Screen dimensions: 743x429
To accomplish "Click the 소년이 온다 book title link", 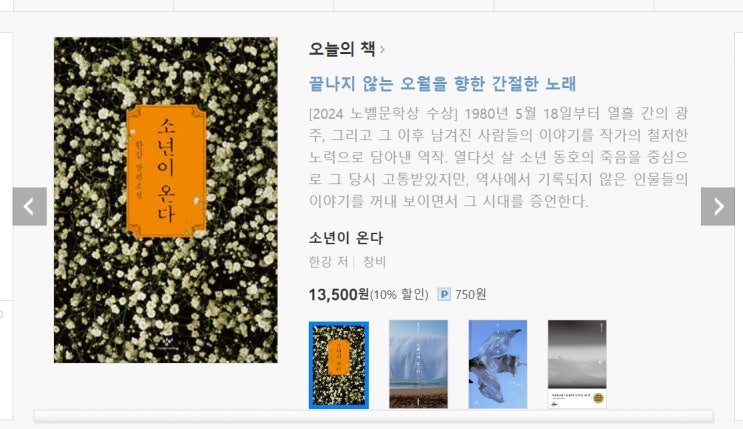I will [x=346, y=237].
